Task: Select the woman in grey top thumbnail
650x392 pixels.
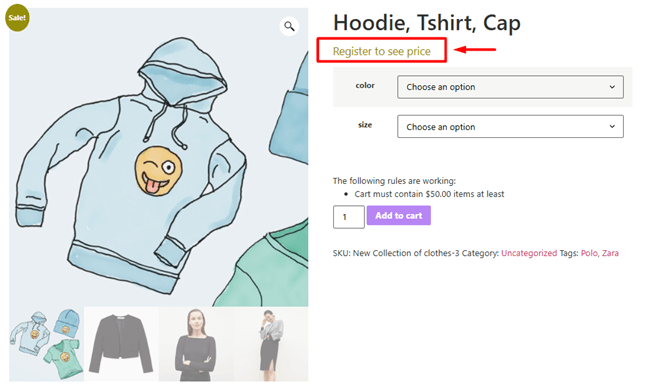Action: [271, 344]
